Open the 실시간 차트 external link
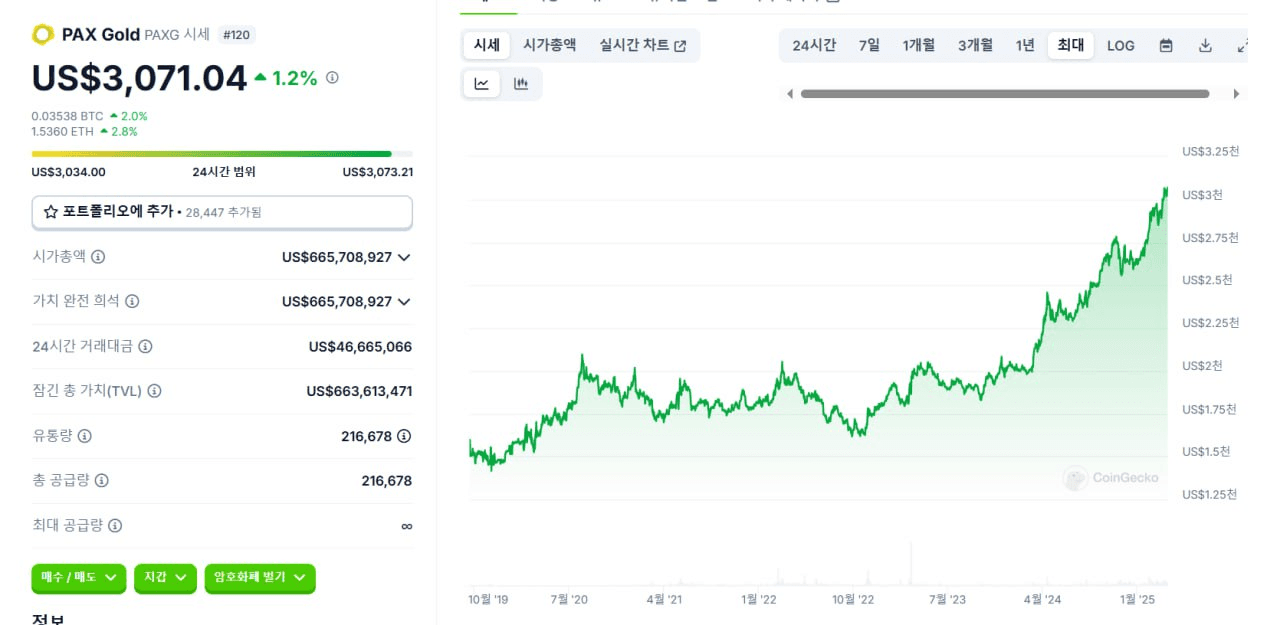This screenshot has width=1280, height=625. coord(643,45)
